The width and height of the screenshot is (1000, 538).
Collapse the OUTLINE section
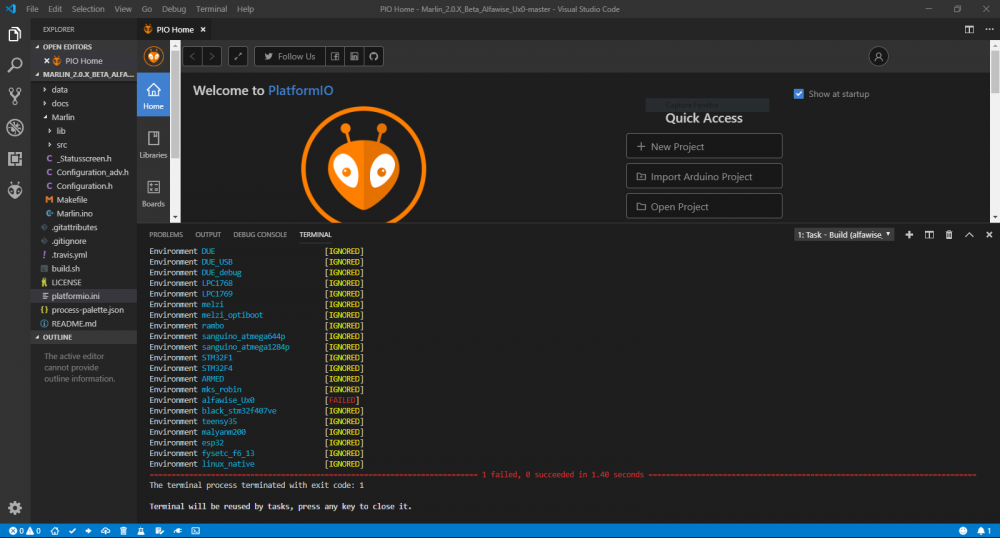(x=84, y=337)
